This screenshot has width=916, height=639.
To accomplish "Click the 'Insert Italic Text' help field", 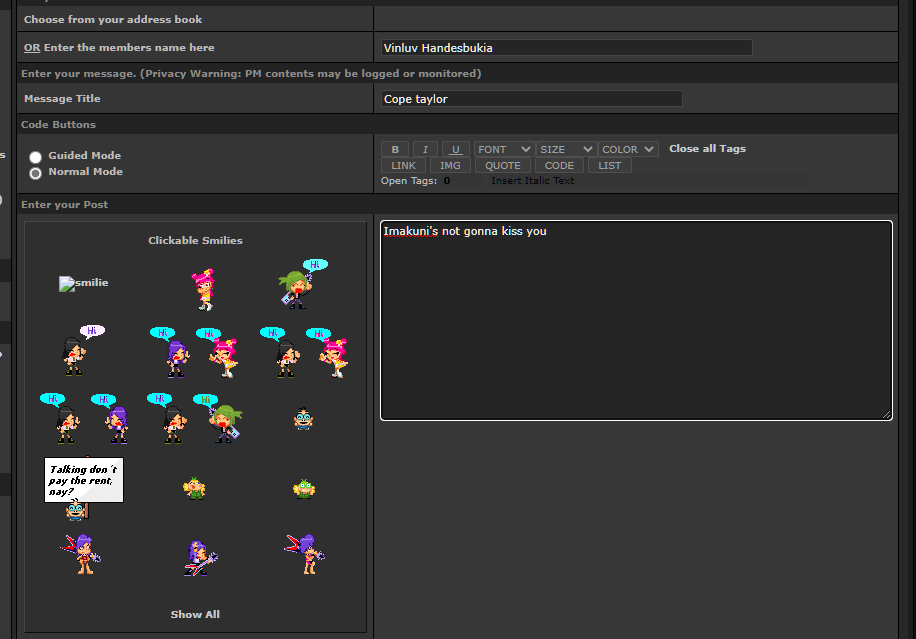I will 648,181.
